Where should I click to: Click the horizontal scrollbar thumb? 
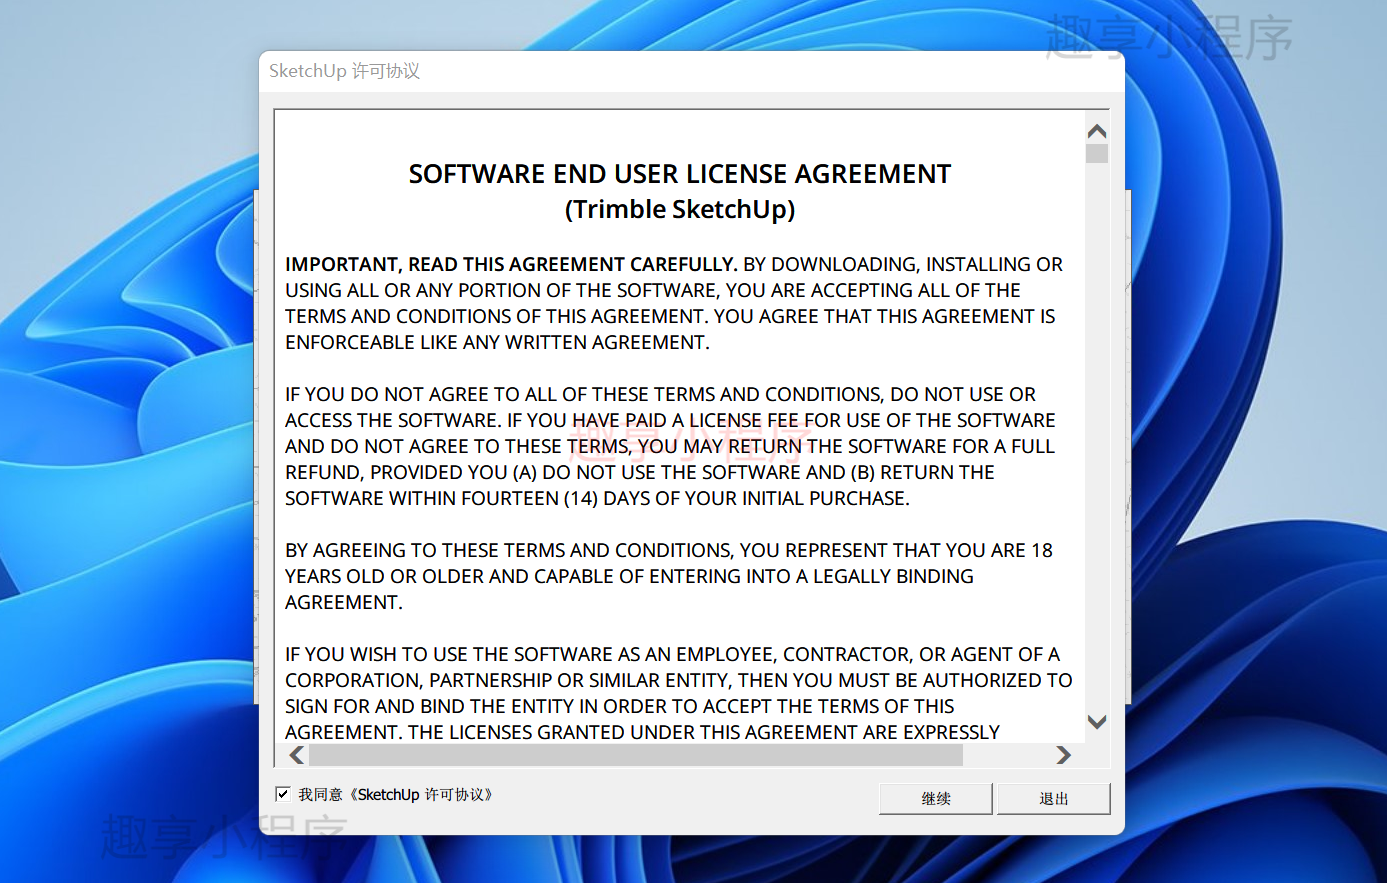tap(636, 755)
